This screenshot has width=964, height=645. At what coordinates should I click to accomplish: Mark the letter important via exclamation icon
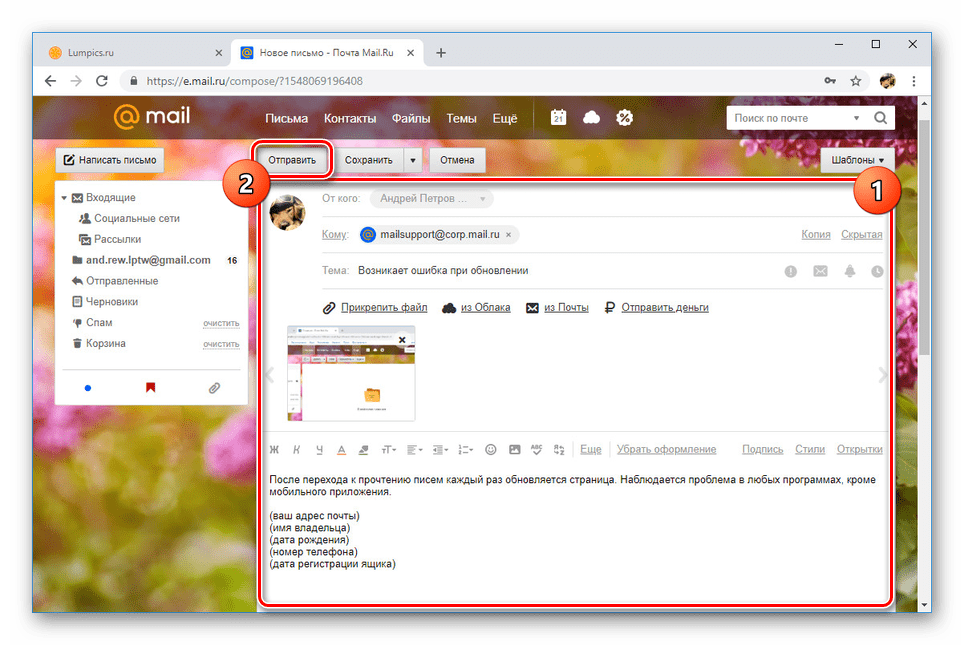pos(789,271)
